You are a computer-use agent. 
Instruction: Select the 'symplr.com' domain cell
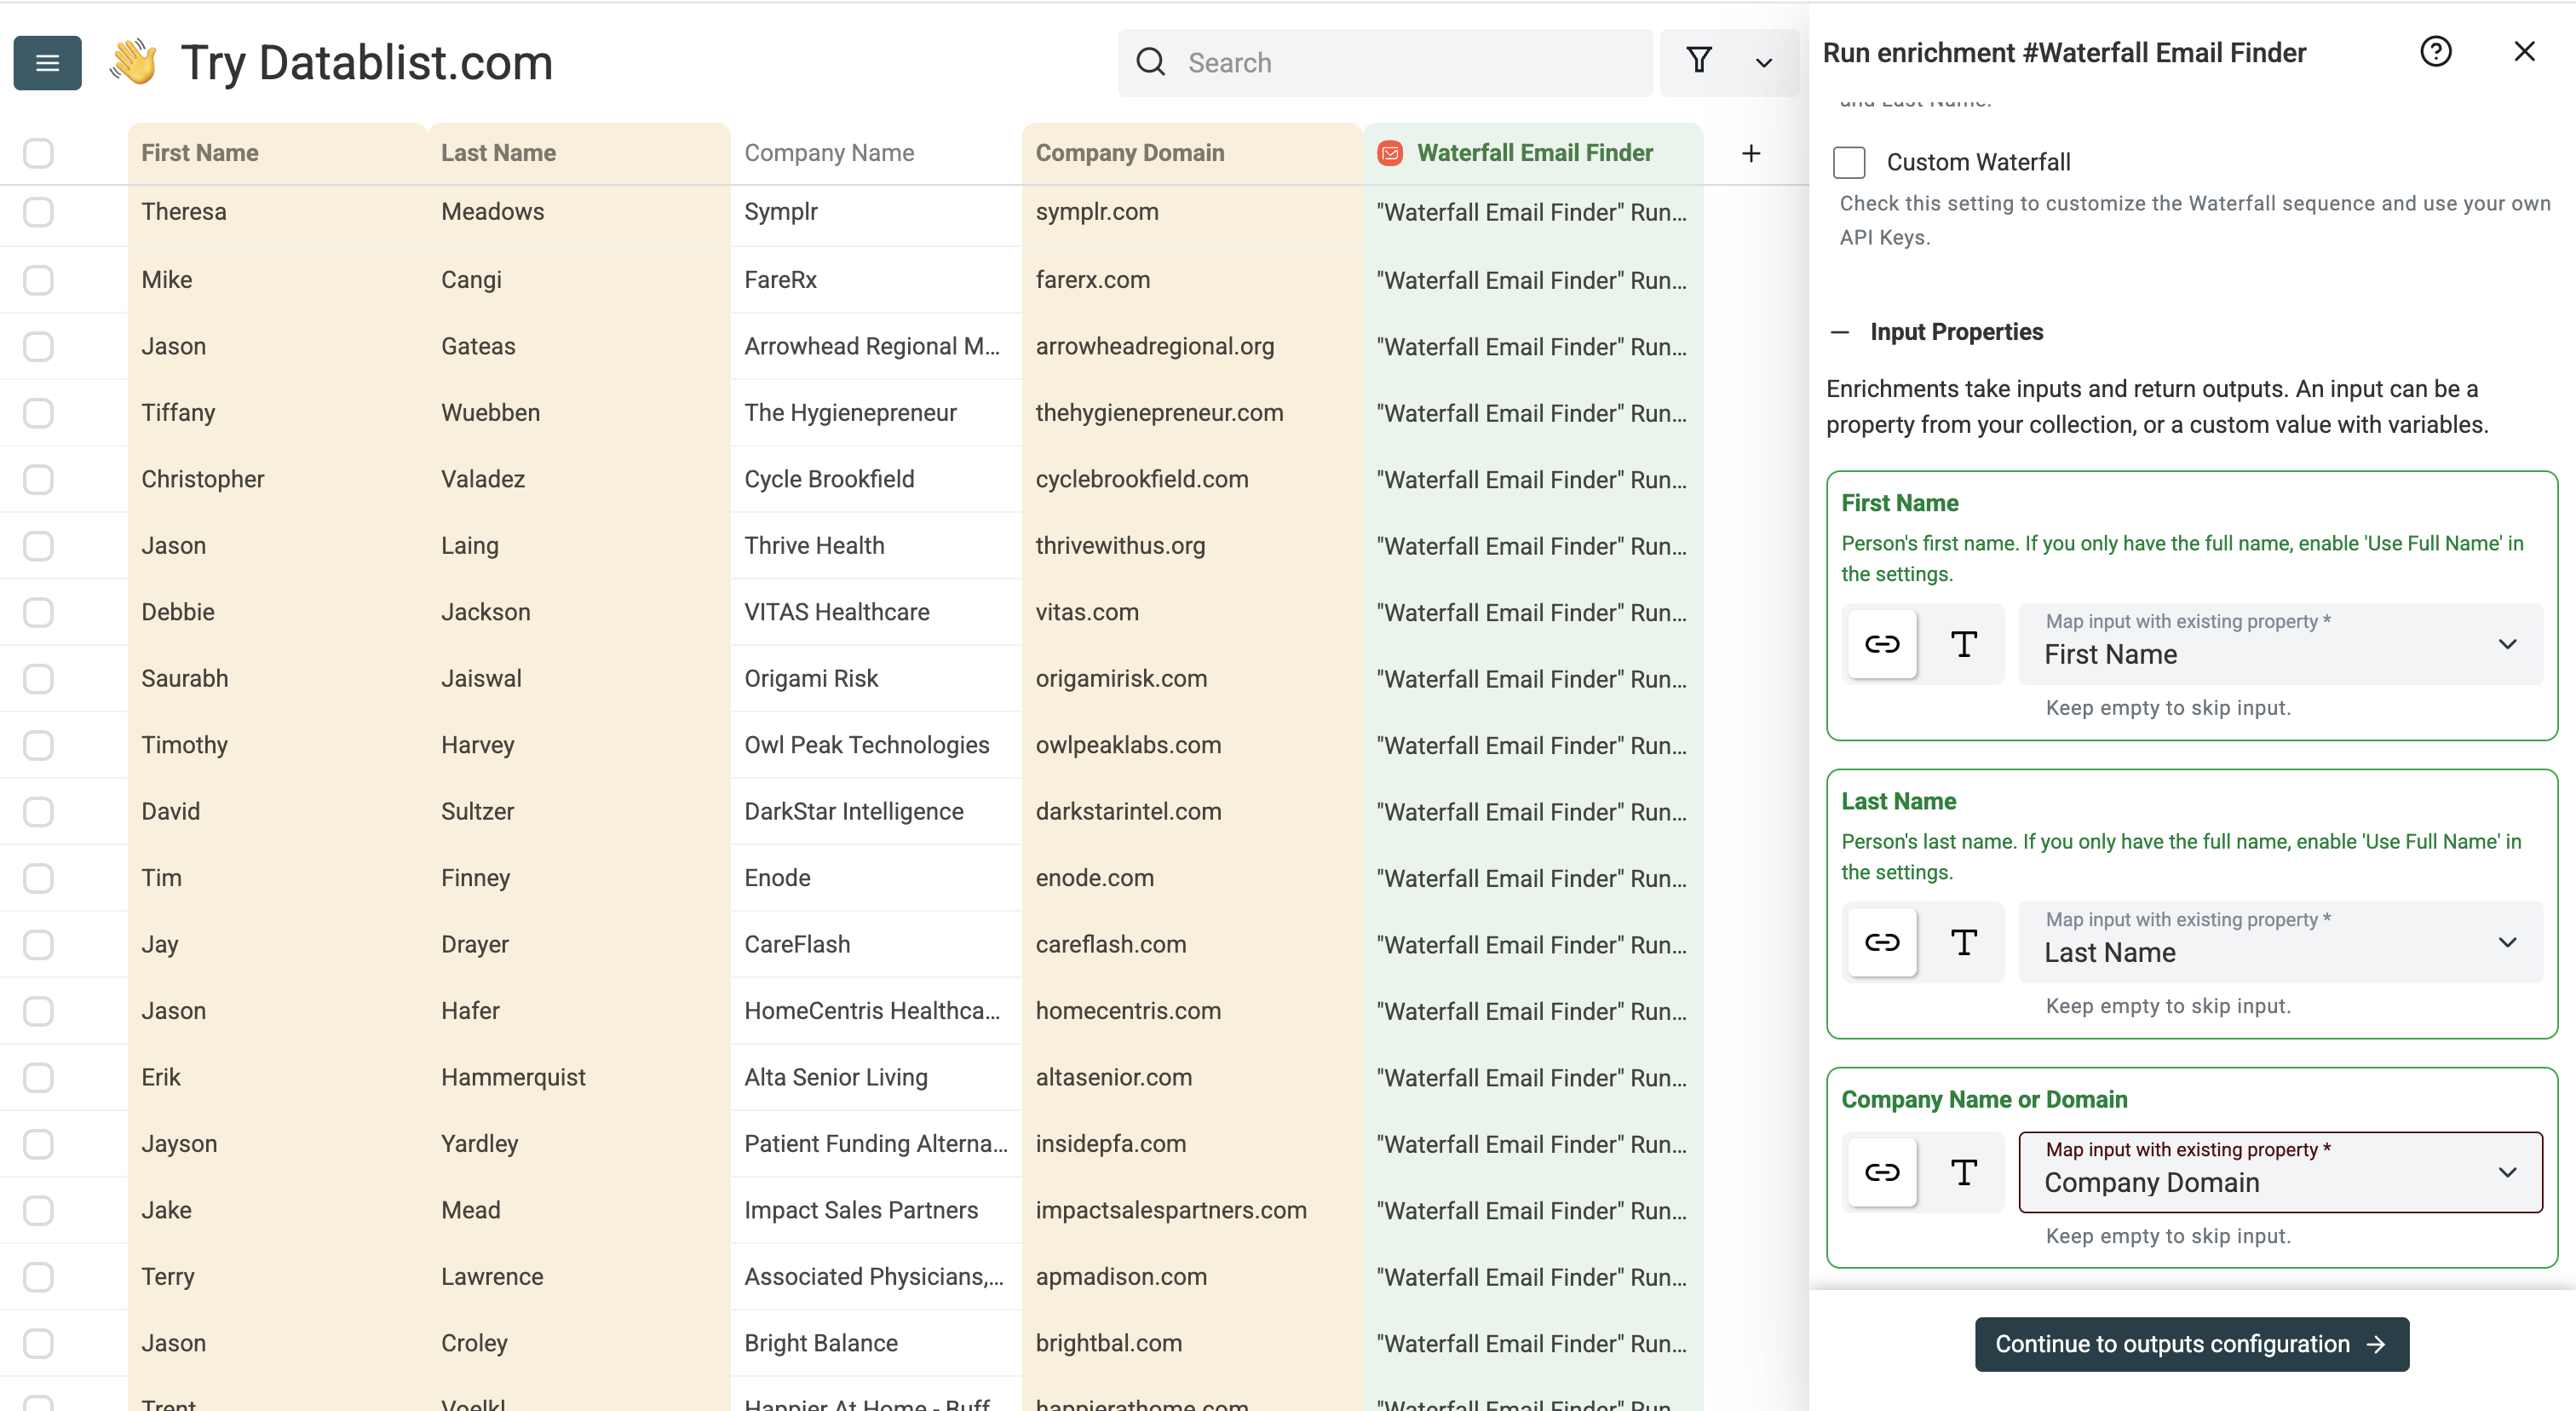pyautogui.click(x=1192, y=212)
